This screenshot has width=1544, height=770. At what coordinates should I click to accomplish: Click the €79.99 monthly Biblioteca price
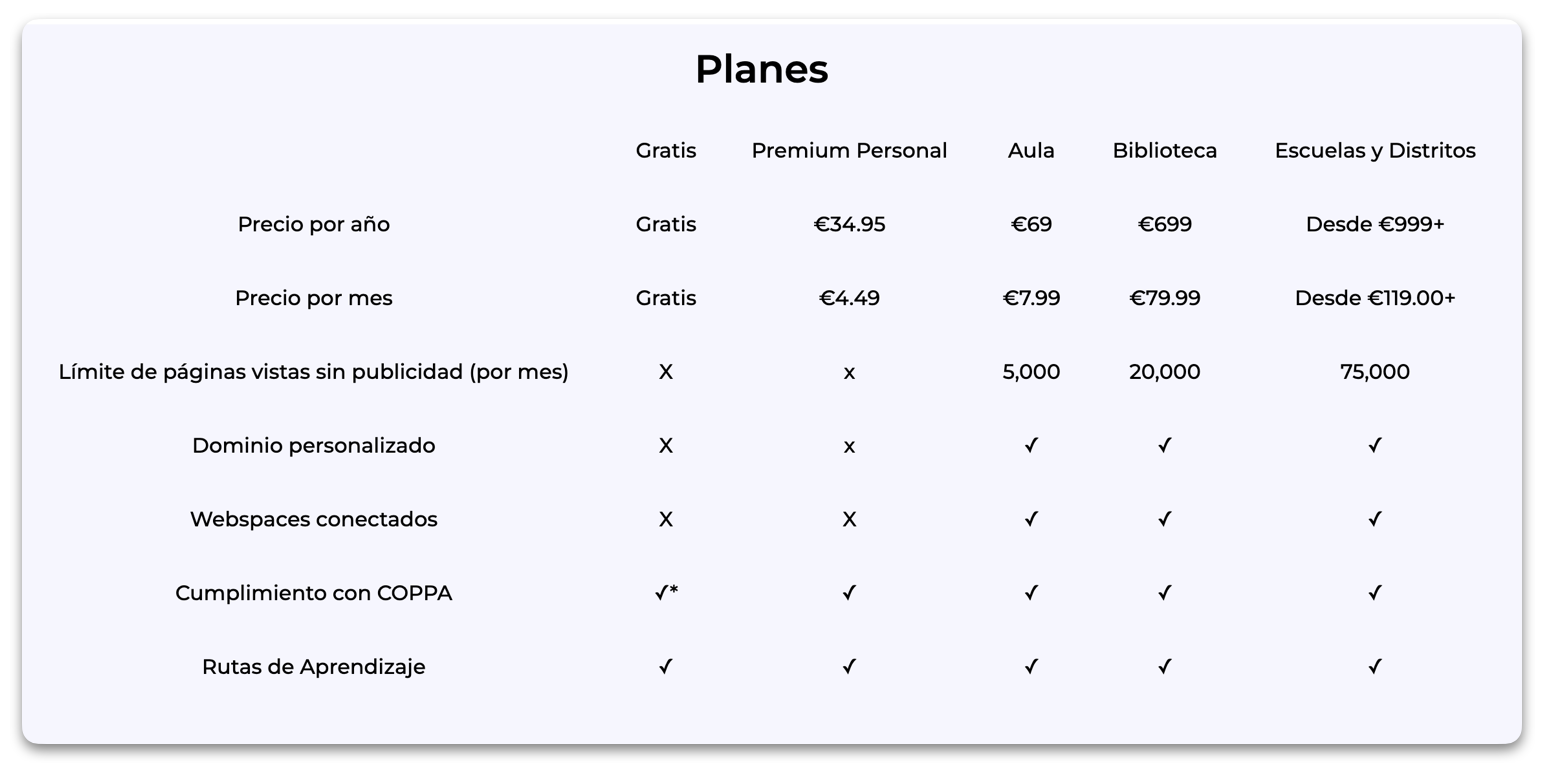click(x=1165, y=298)
